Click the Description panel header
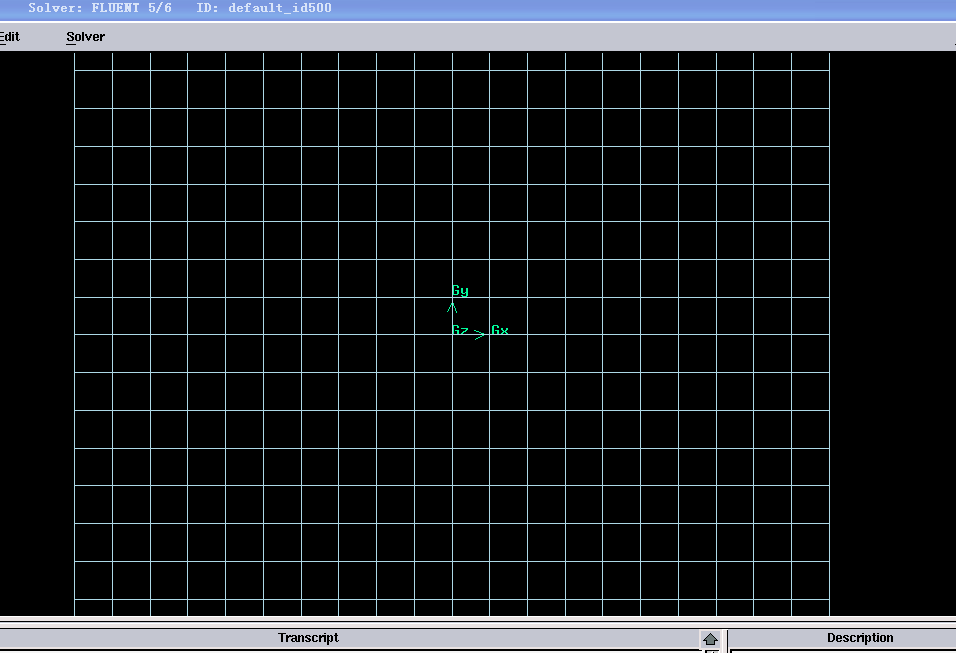 point(859,638)
